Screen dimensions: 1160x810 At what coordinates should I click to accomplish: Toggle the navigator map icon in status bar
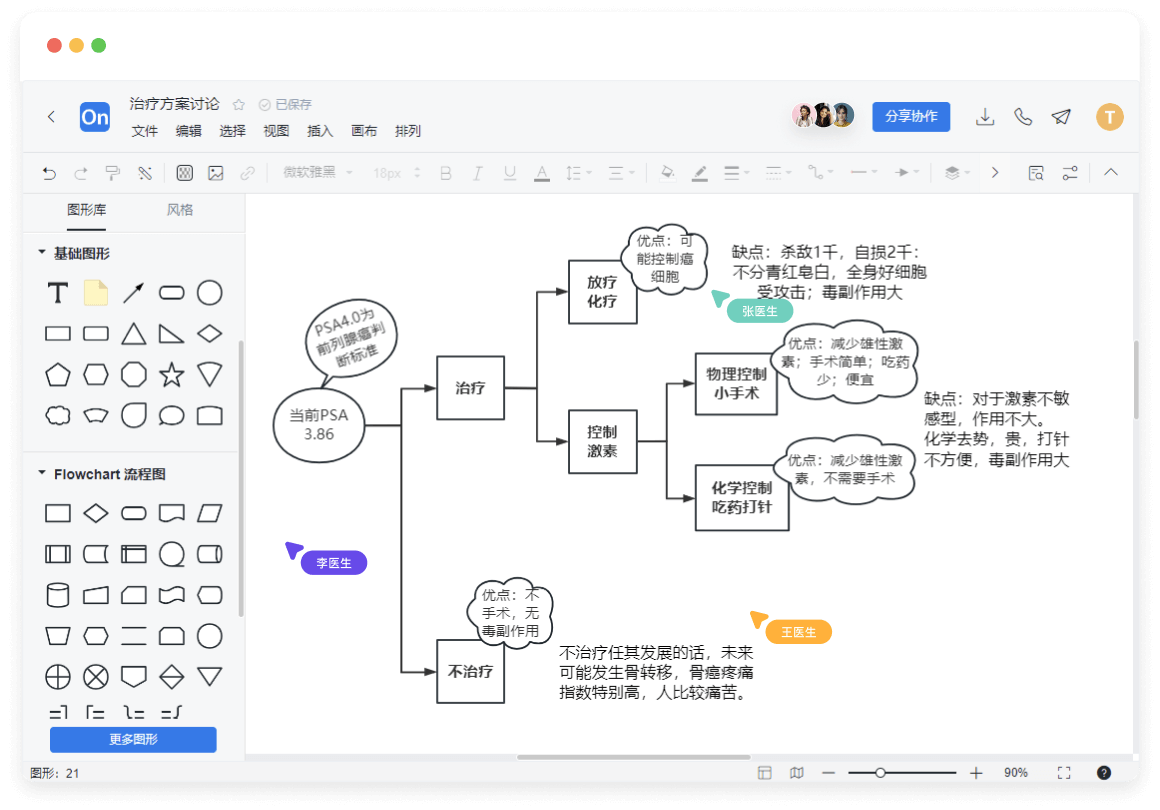796,773
